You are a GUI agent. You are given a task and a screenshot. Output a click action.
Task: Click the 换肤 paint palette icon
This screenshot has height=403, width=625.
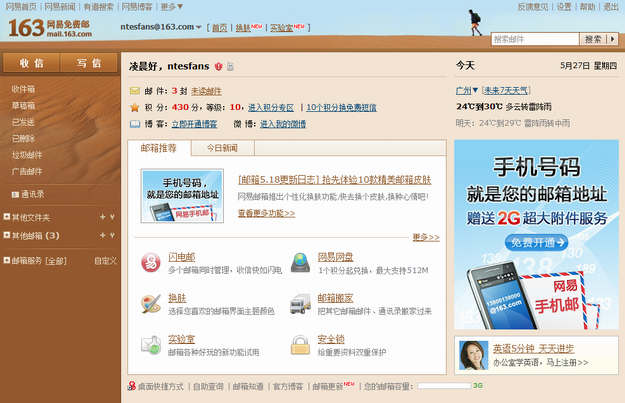151,304
